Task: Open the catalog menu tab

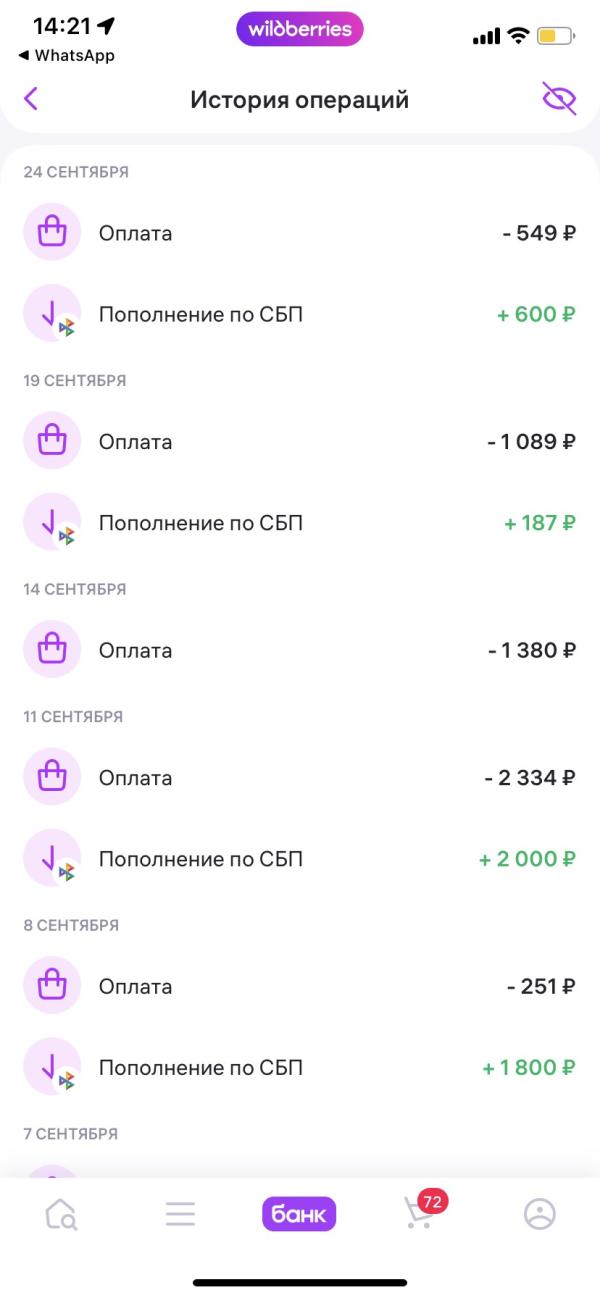Action: [x=180, y=1214]
